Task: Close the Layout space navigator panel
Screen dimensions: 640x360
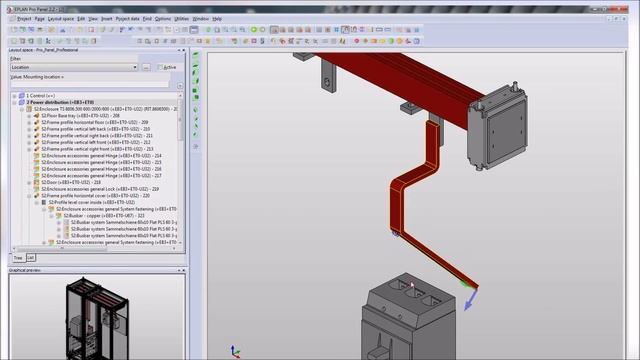Action: click(184, 50)
